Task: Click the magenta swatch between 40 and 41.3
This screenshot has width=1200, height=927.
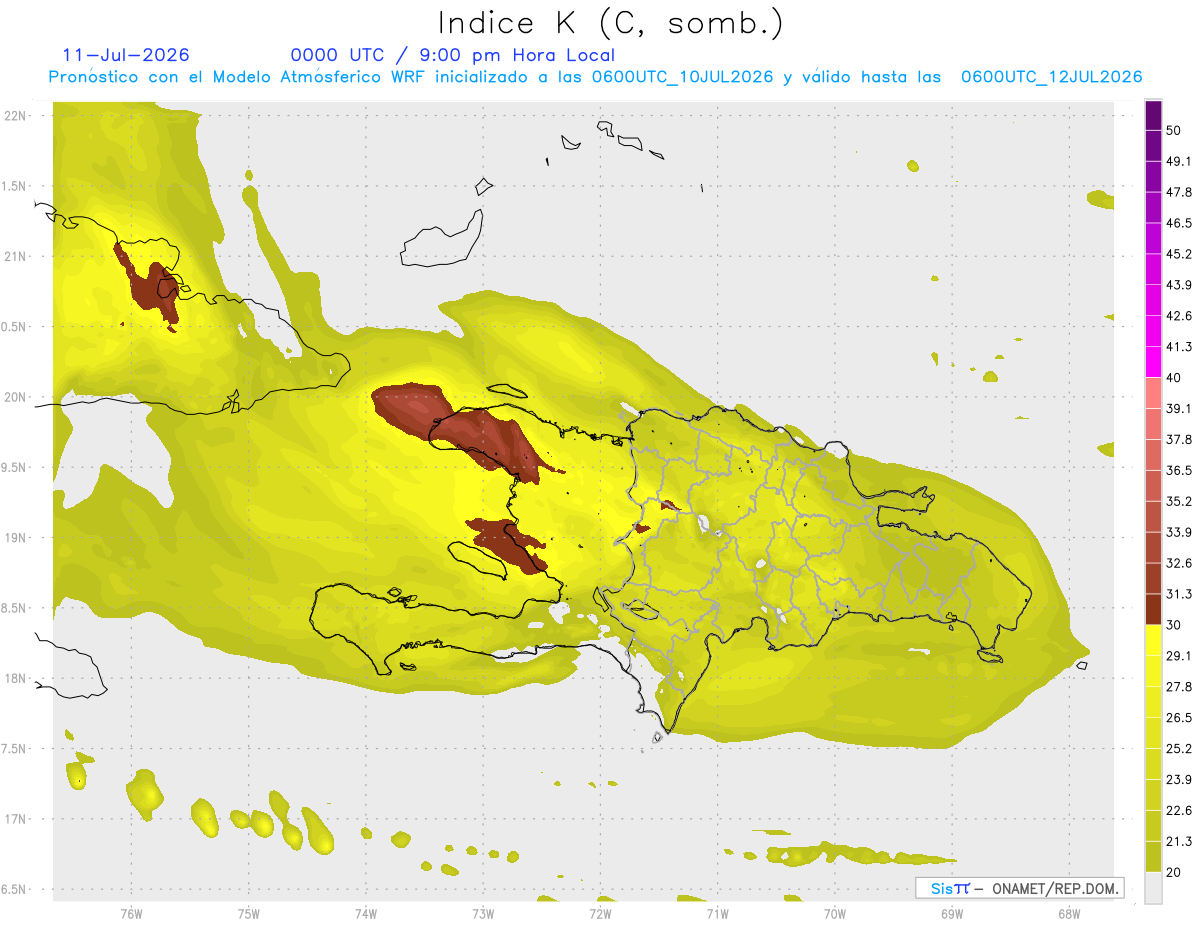Action: tap(1154, 362)
